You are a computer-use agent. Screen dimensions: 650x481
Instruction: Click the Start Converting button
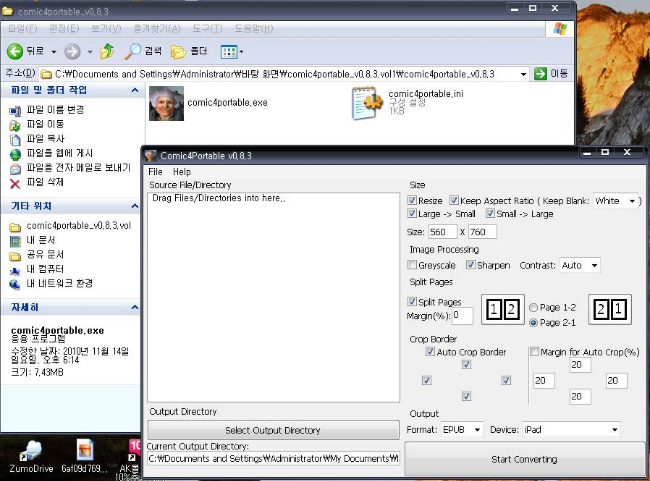pyautogui.click(x=524, y=459)
